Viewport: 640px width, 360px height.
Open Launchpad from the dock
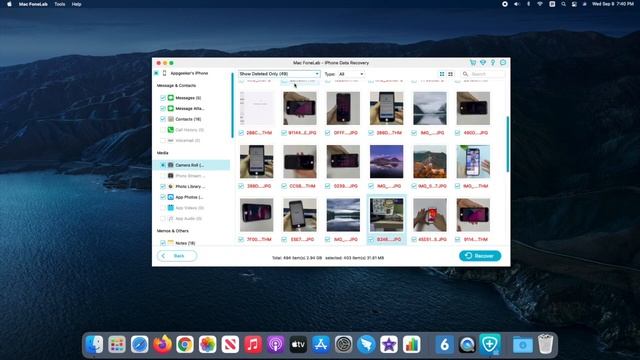coord(117,344)
